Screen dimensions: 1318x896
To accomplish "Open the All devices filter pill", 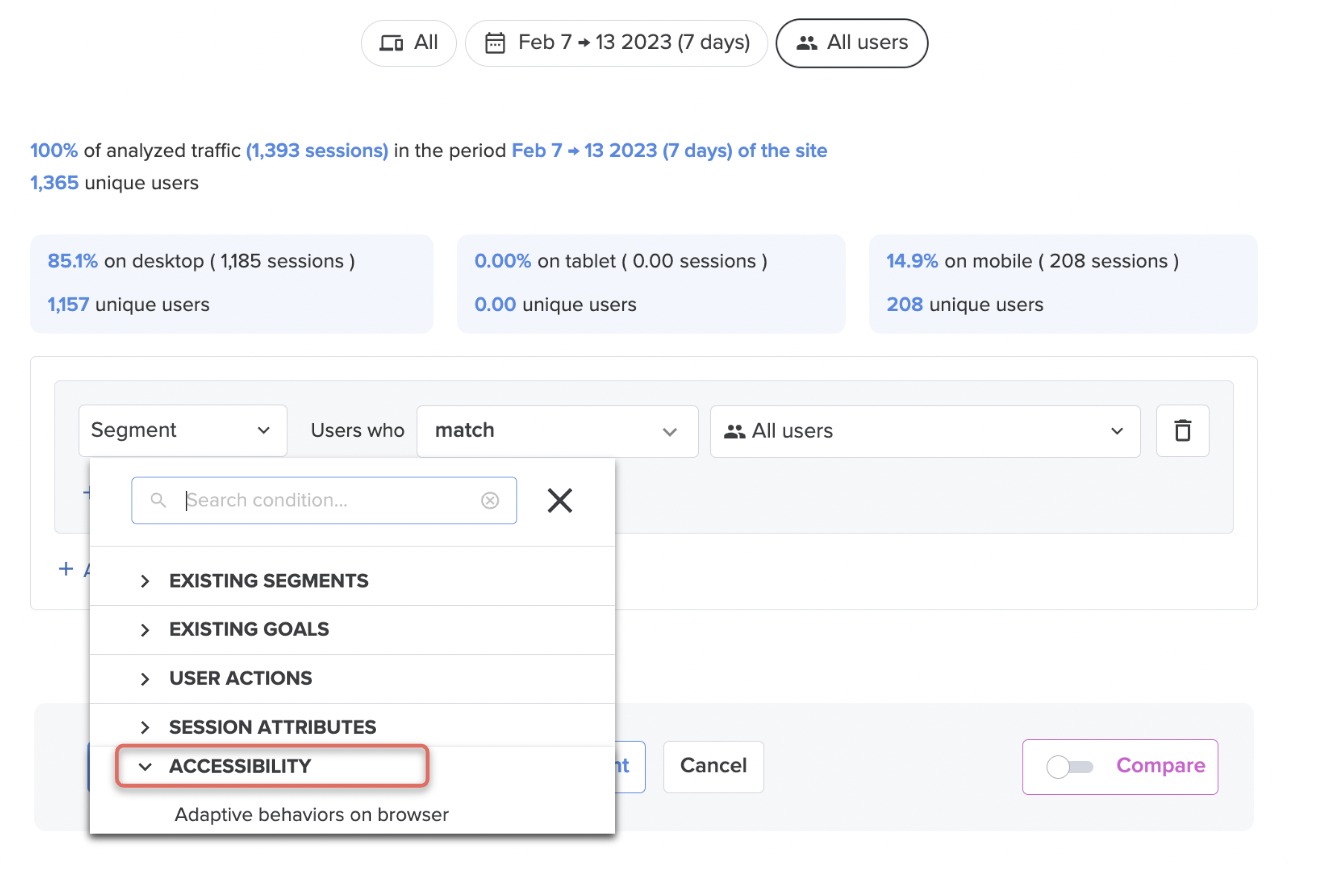I will click(x=408, y=43).
